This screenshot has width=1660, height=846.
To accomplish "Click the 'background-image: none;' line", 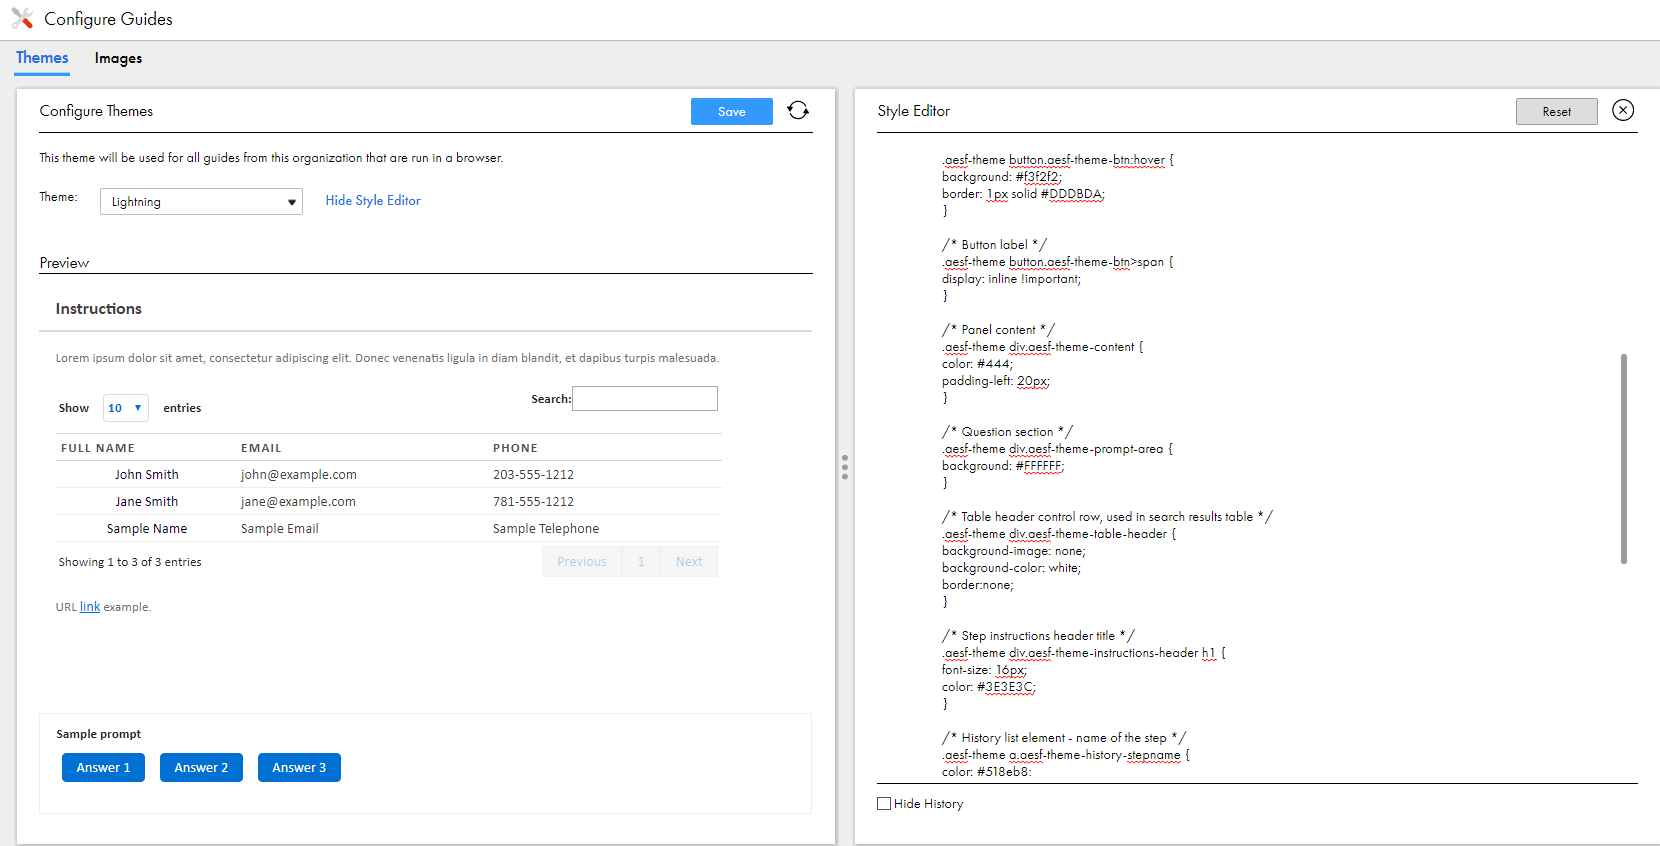I will click(x=1013, y=551).
